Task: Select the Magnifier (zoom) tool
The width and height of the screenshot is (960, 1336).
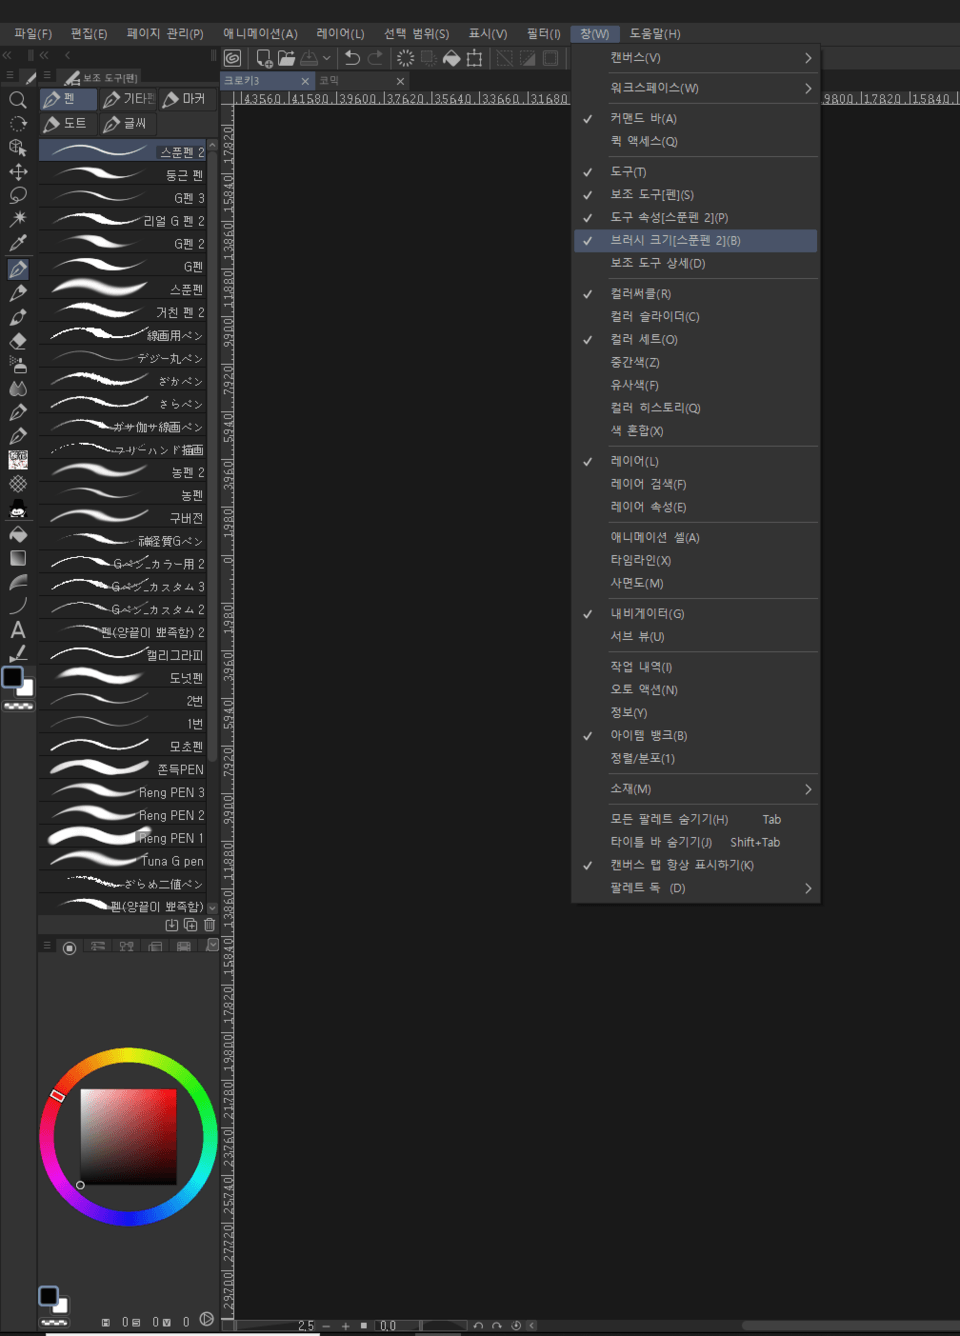Action: (x=17, y=100)
